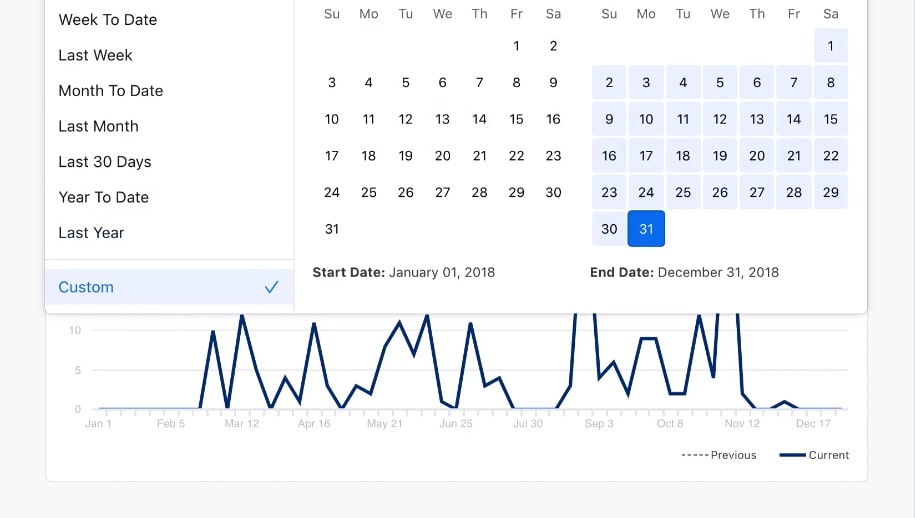This screenshot has width=915, height=518.
Task: Choose the Last Week range option
Action: [95, 55]
